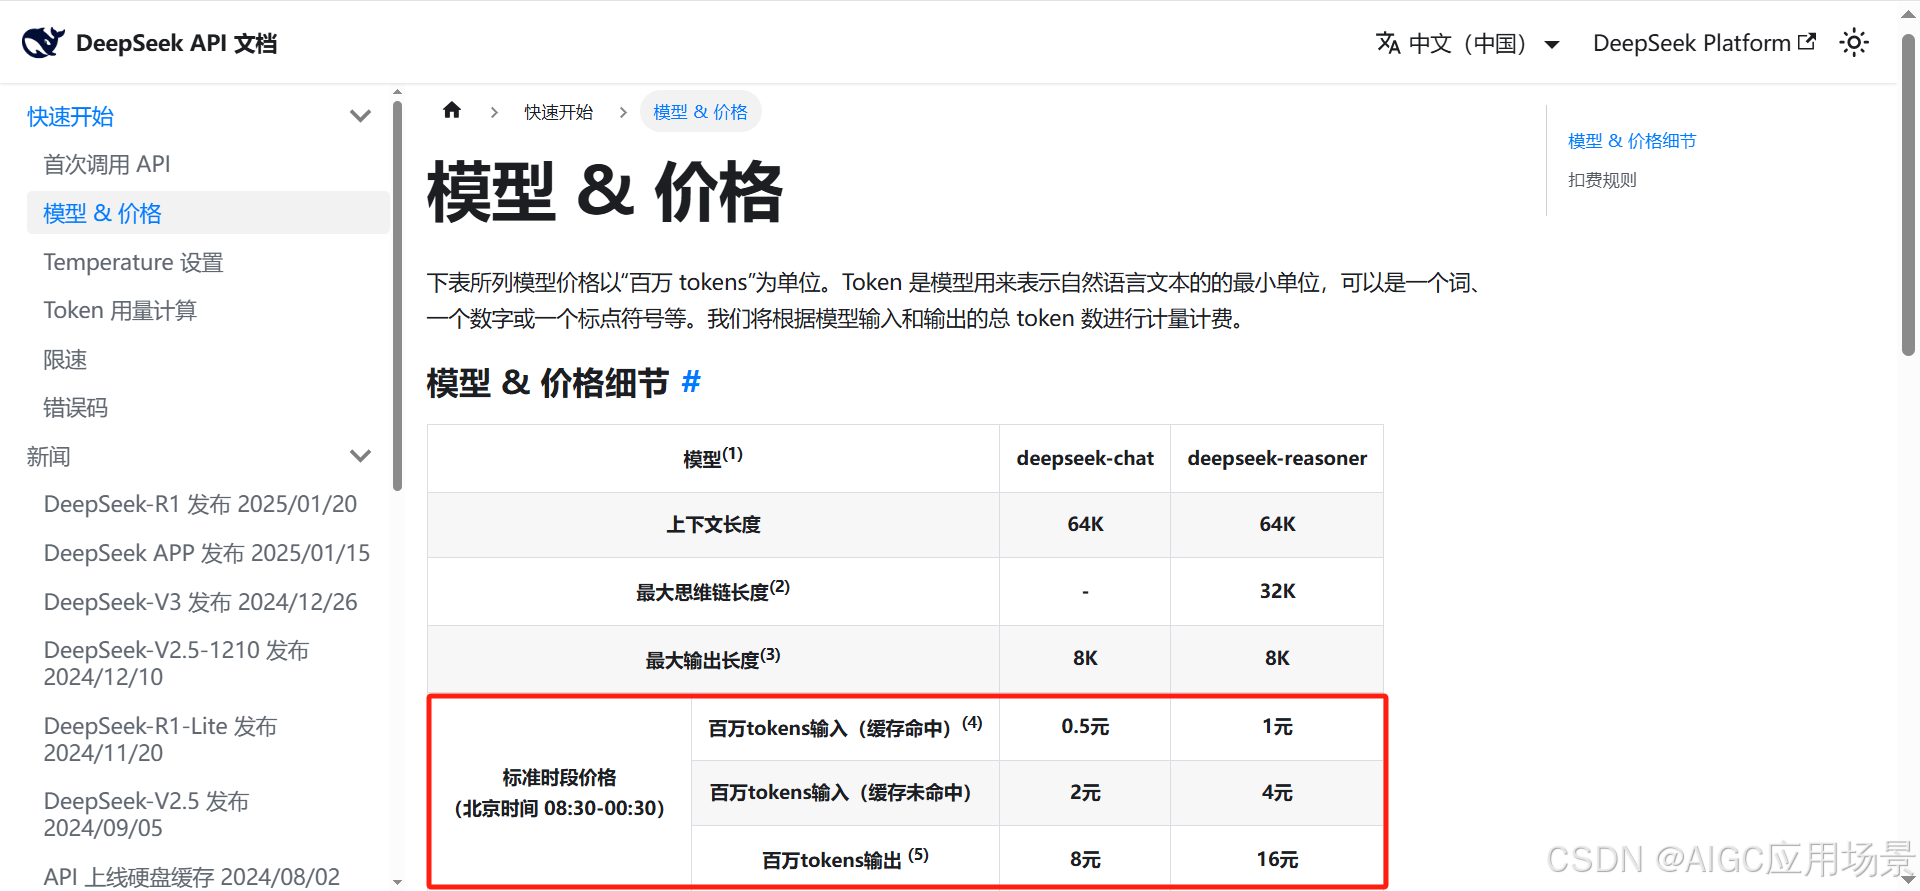Open Temperature 设置 sidebar page
Viewport: 1920px width, 891px height.
coord(133,262)
